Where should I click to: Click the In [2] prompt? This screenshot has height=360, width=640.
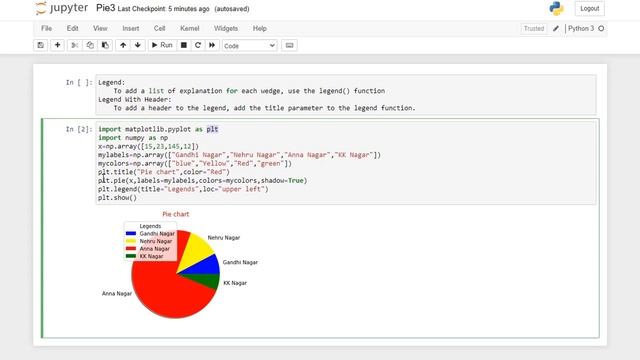coord(79,129)
